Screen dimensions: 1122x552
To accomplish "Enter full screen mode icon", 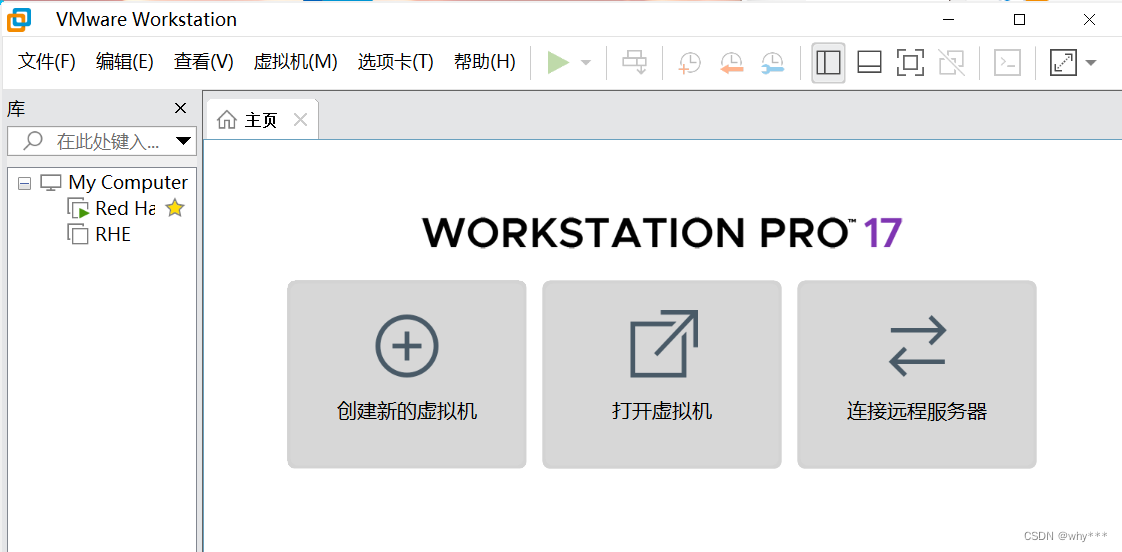I will pos(910,62).
